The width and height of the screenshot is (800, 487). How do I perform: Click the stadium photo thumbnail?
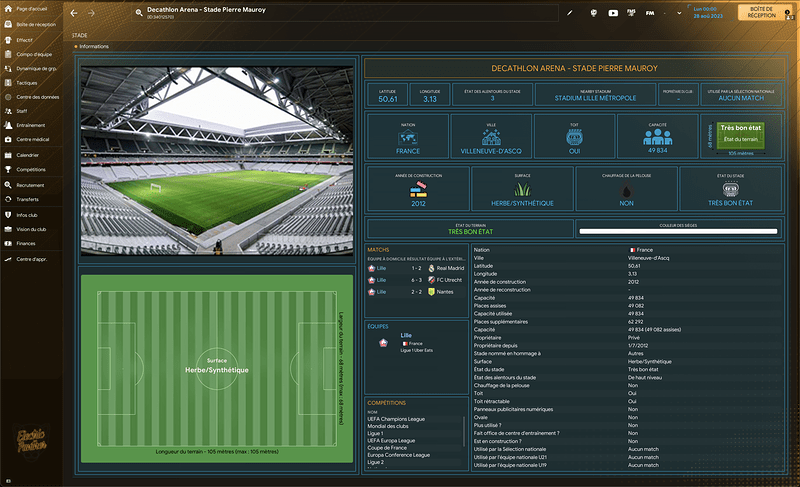[x=217, y=161]
